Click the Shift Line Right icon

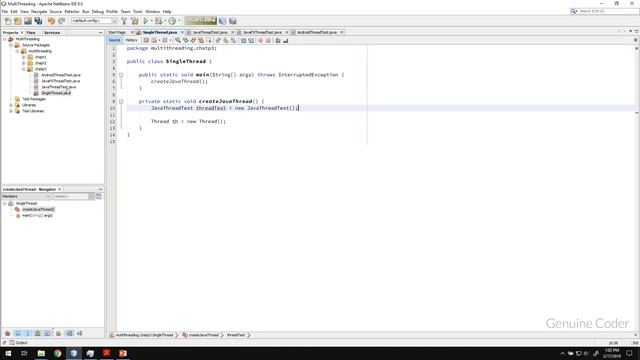click(x=251, y=40)
